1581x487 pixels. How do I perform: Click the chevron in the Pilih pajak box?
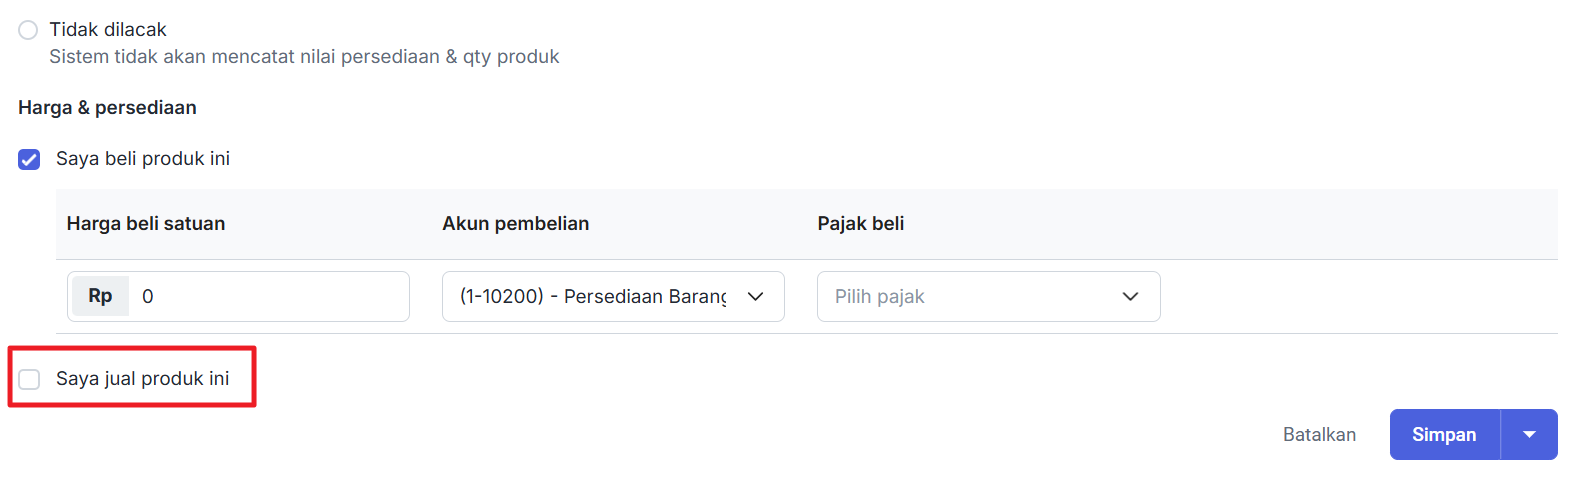coord(1130,296)
